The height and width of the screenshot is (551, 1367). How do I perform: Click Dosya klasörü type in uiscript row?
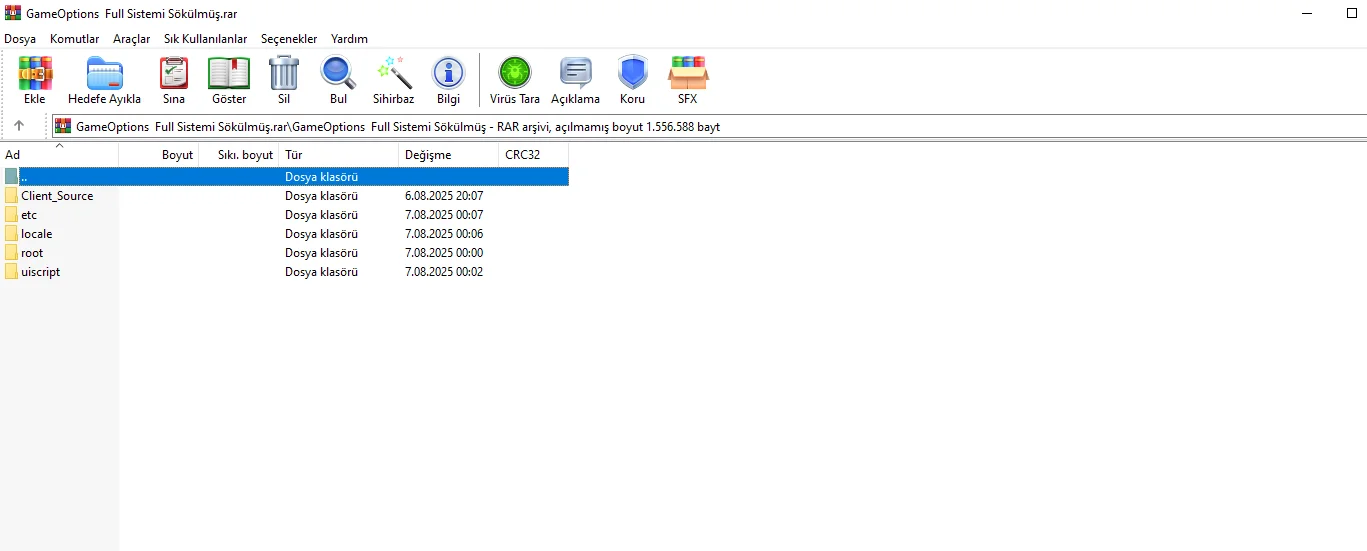click(322, 272)
